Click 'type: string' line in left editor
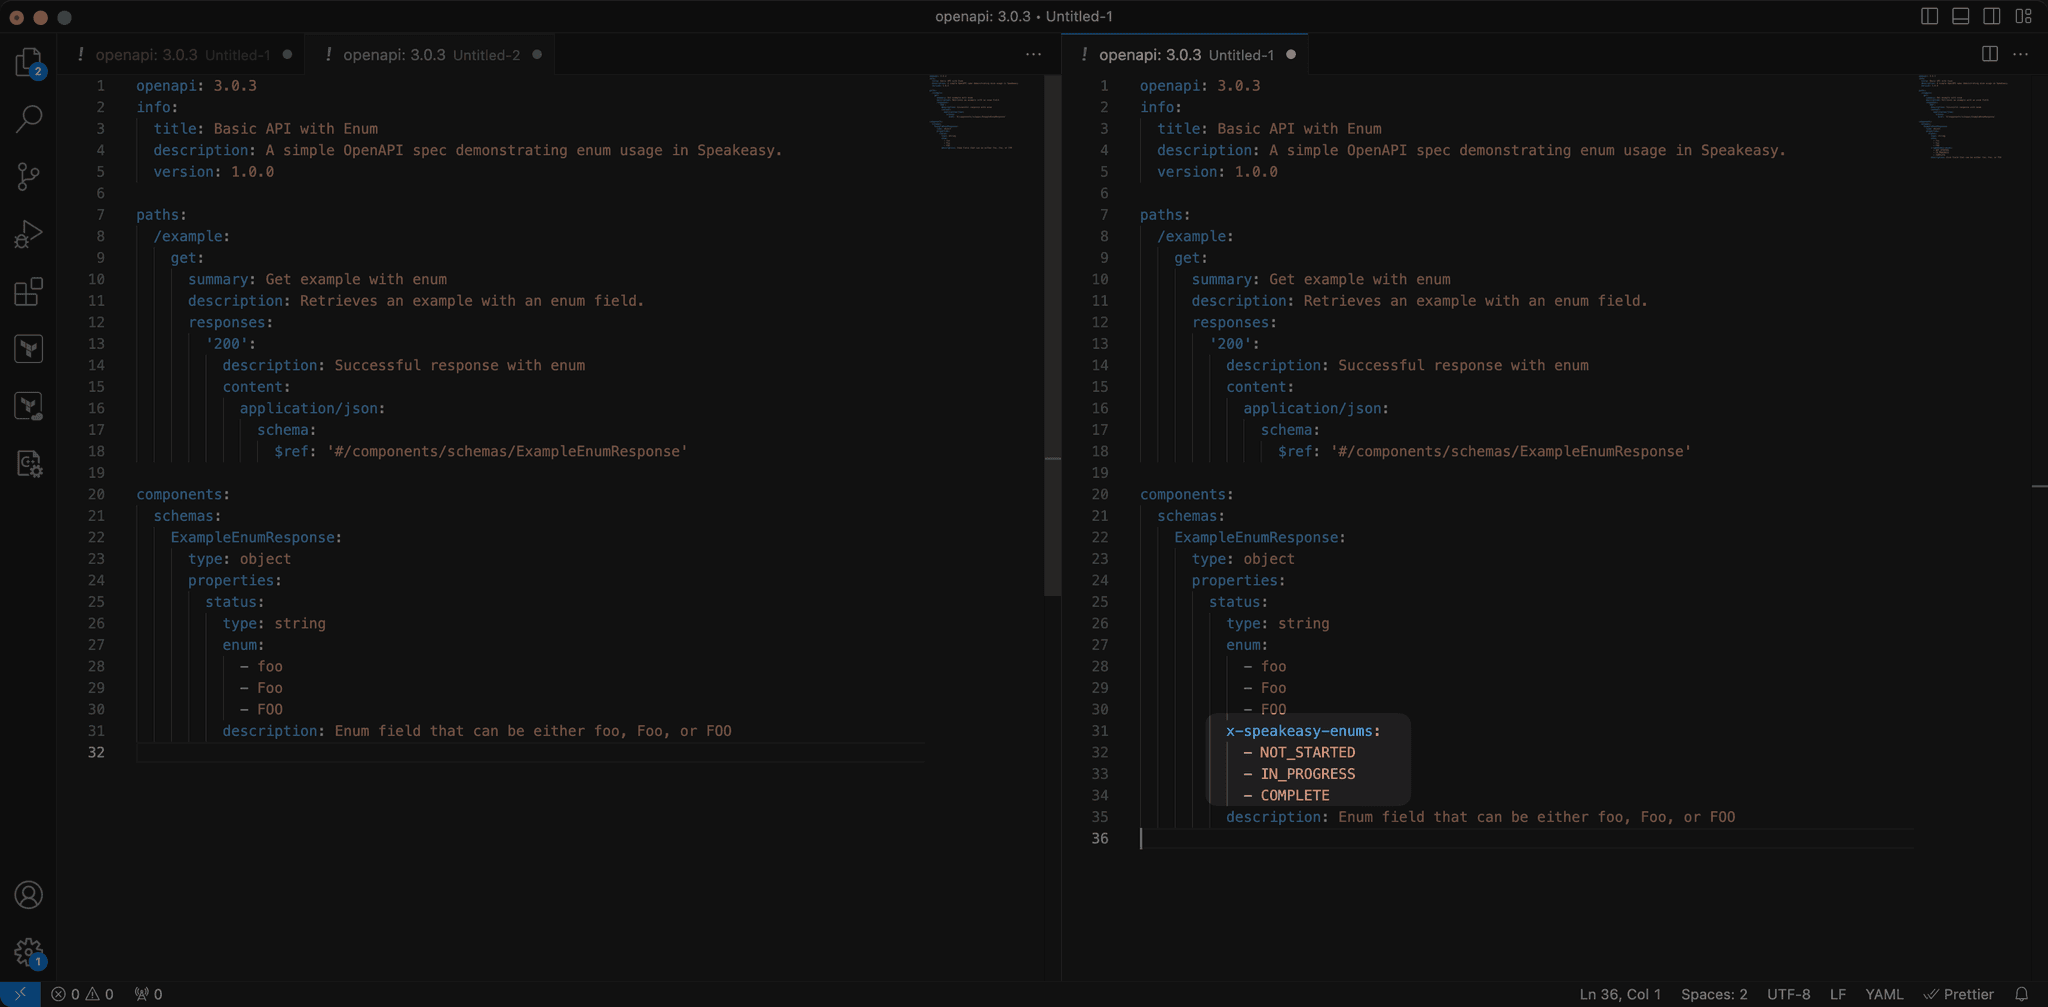The height and width of the screenshot is (1007, 2048). [274, 624]
